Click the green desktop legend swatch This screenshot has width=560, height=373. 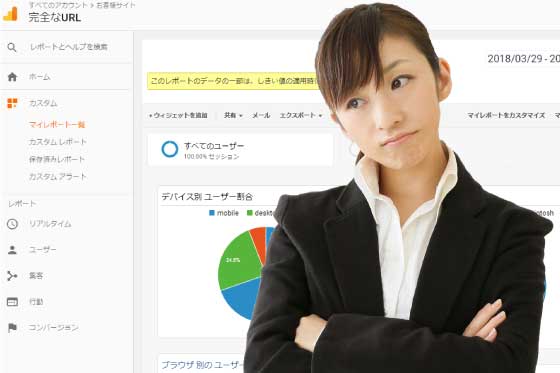(x=250, y=213)
